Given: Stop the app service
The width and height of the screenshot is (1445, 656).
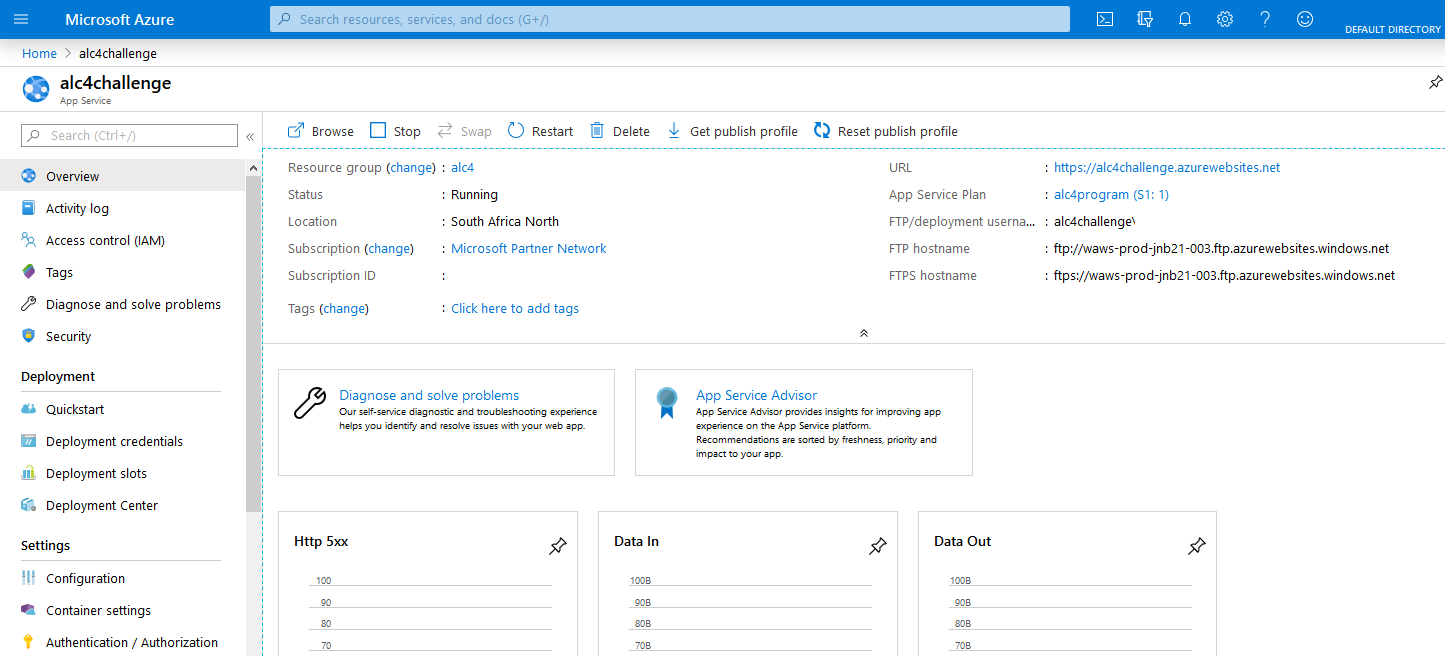Looking at the screenshot, I should (395, 131).
